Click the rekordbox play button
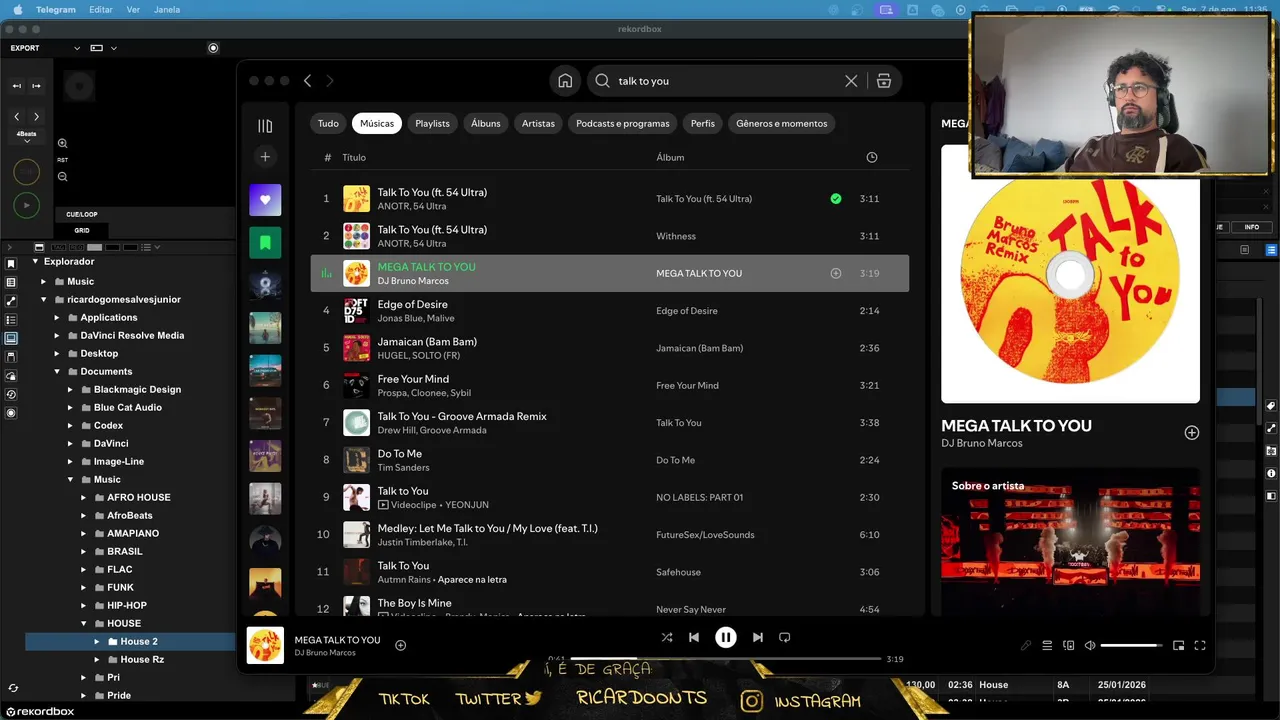Viewport: 1280px width, 720px height. [27, 205]
